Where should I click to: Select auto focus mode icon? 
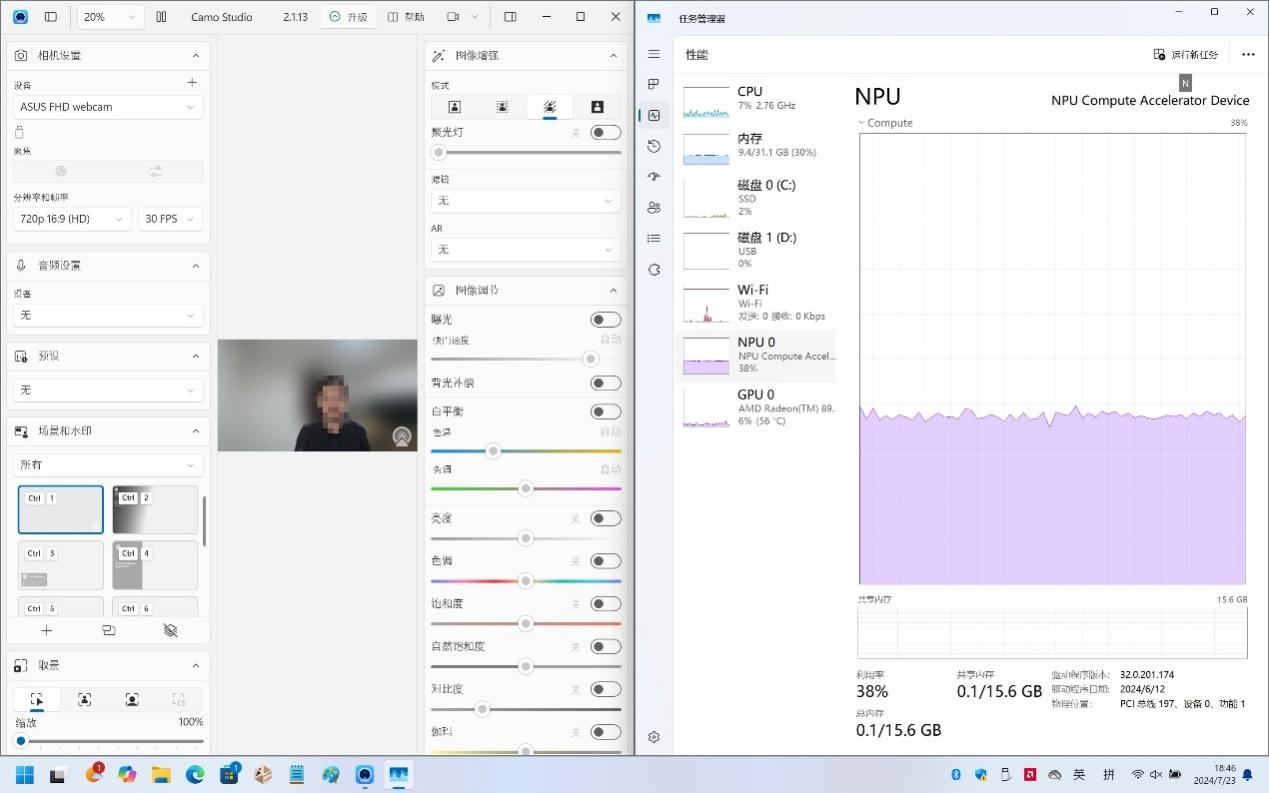[x=61, y=172]
